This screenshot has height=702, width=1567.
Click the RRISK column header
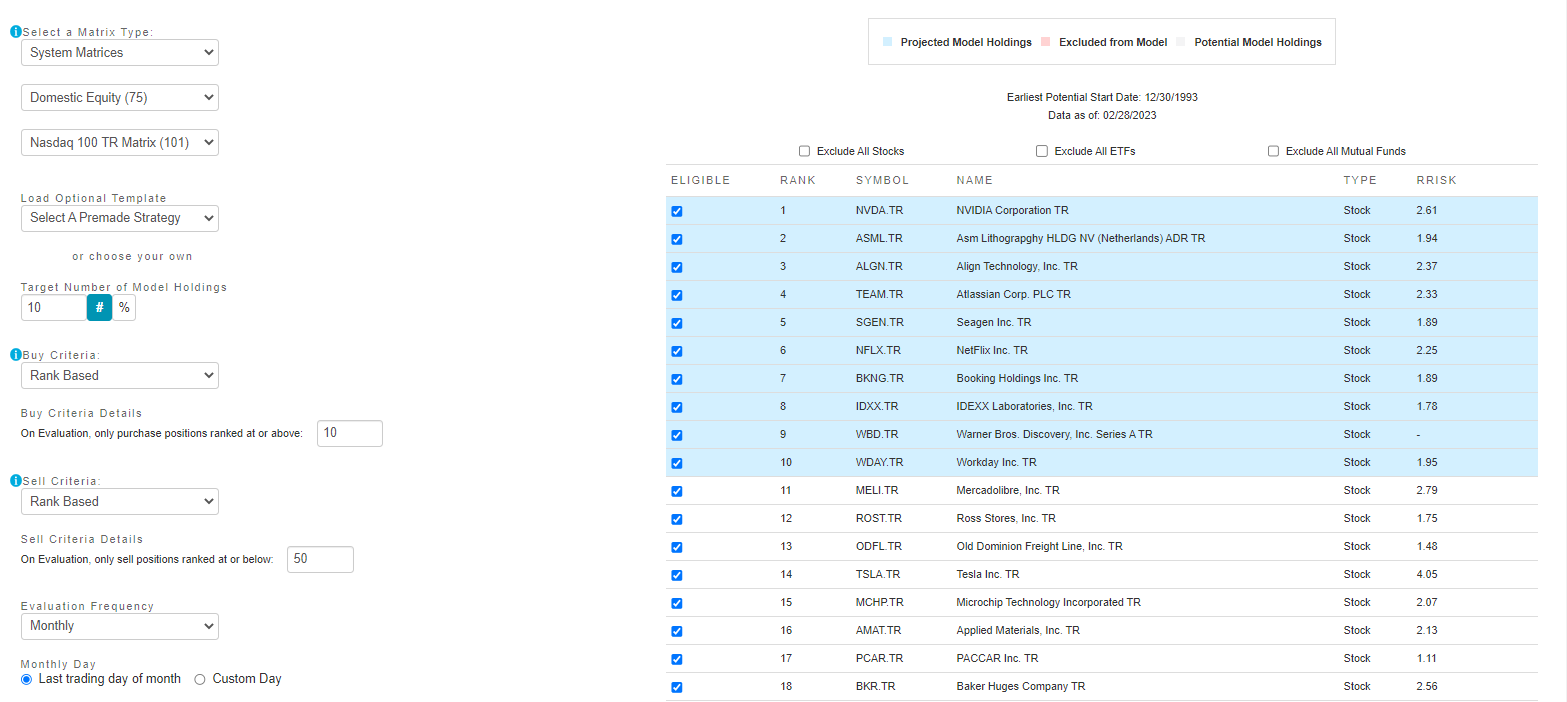point(1436,181)
